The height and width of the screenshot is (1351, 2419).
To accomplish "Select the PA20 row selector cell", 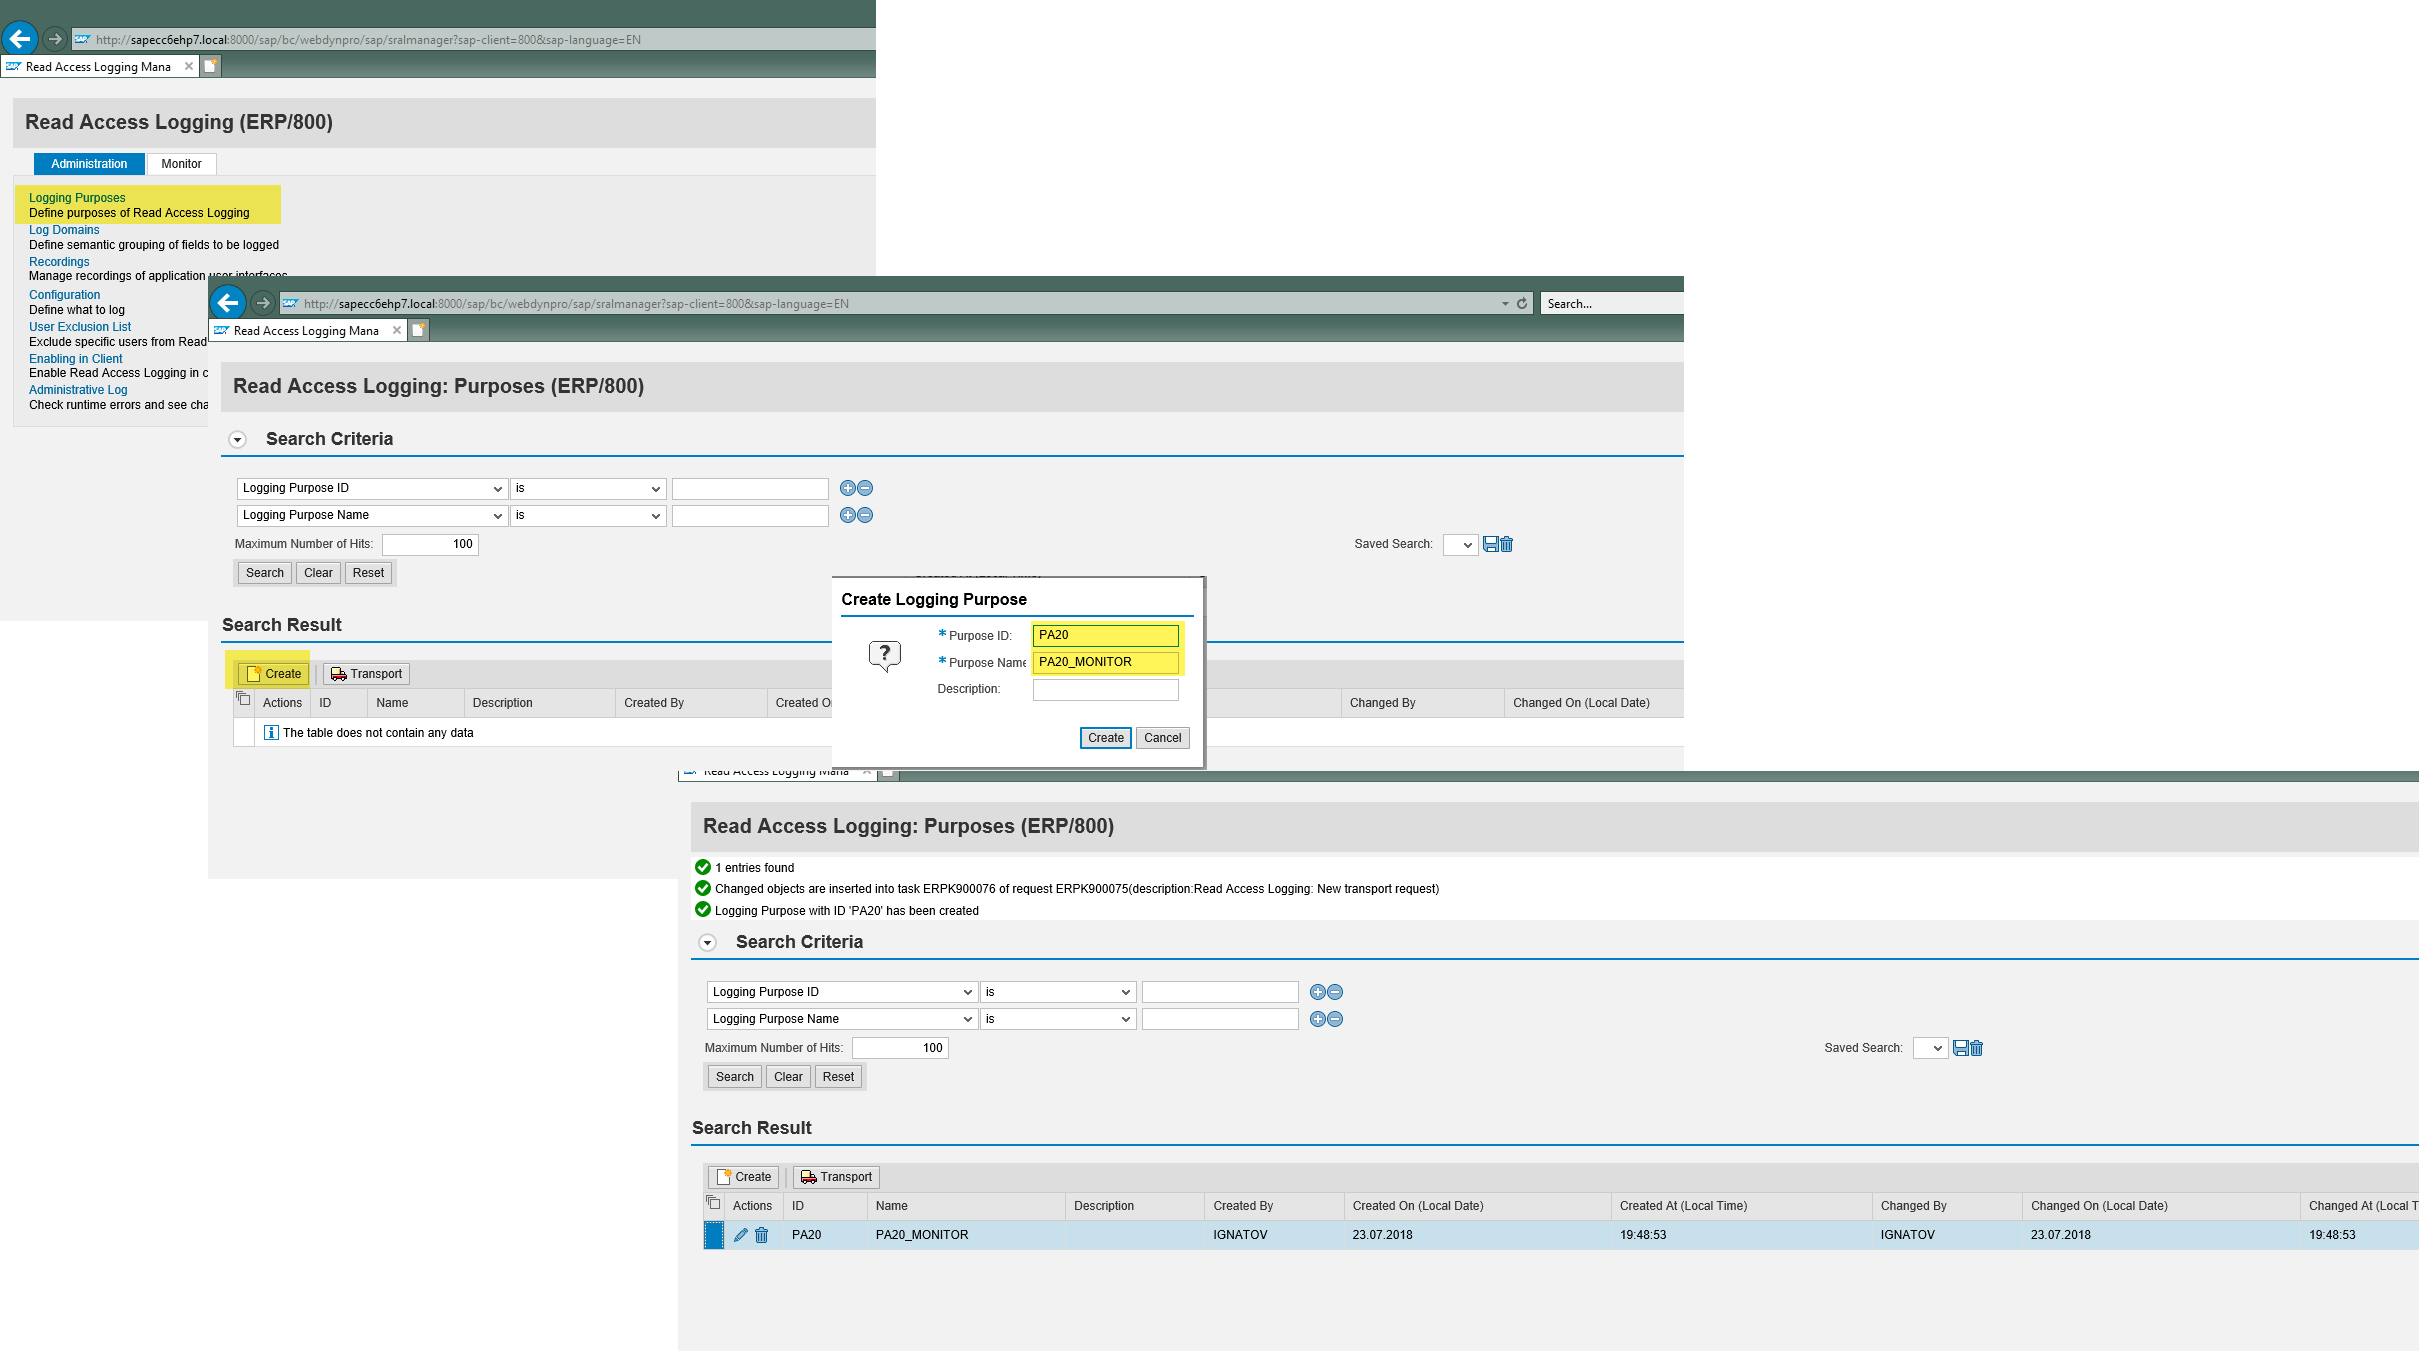I will pyautogui.click(x=713, y=1235).
